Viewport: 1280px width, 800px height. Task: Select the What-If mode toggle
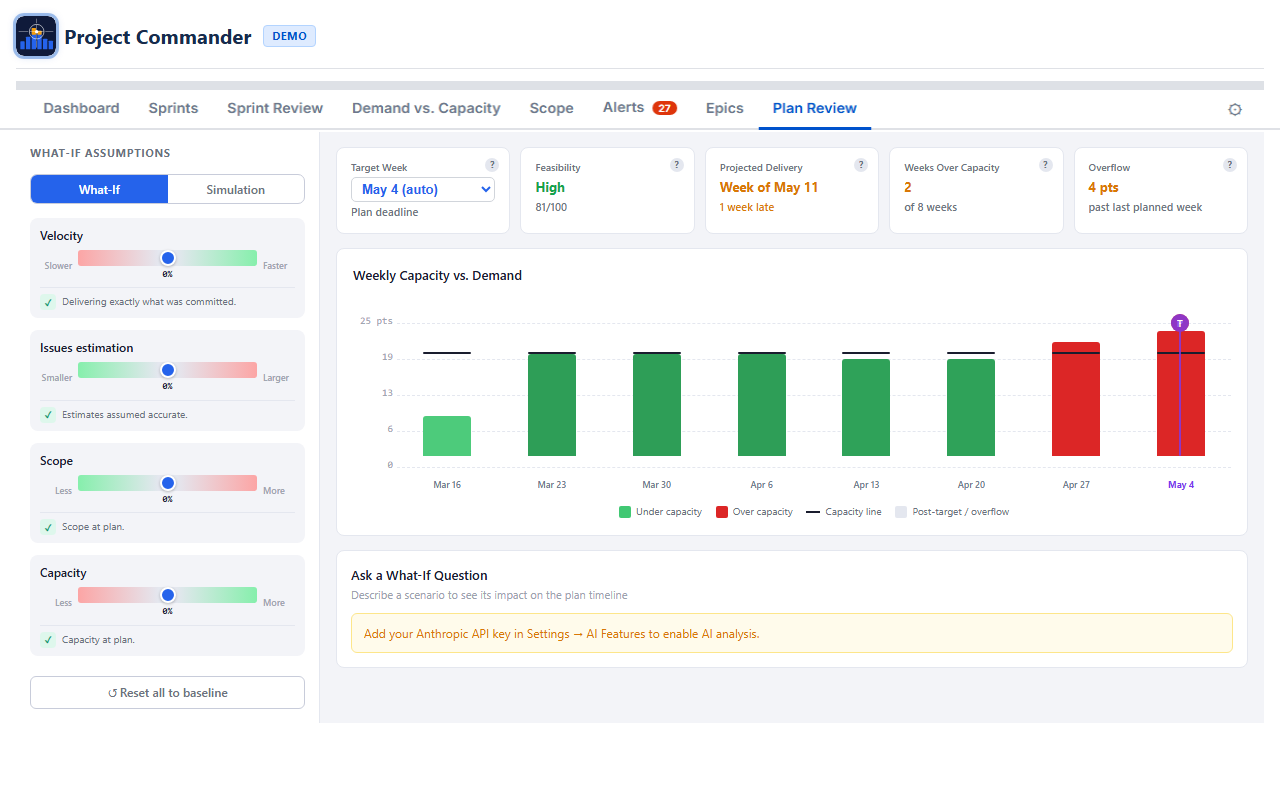pos(99,189)
